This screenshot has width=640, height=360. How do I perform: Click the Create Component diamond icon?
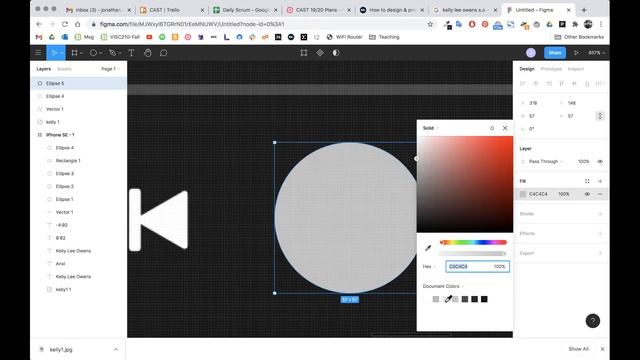(x=320, y=53)
